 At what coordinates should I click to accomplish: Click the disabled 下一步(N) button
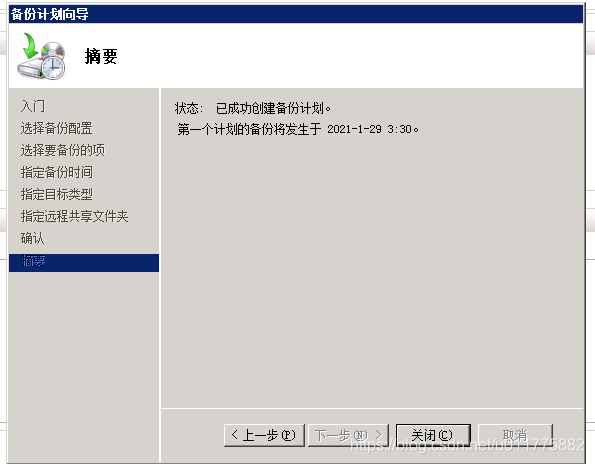click(348, 435)
